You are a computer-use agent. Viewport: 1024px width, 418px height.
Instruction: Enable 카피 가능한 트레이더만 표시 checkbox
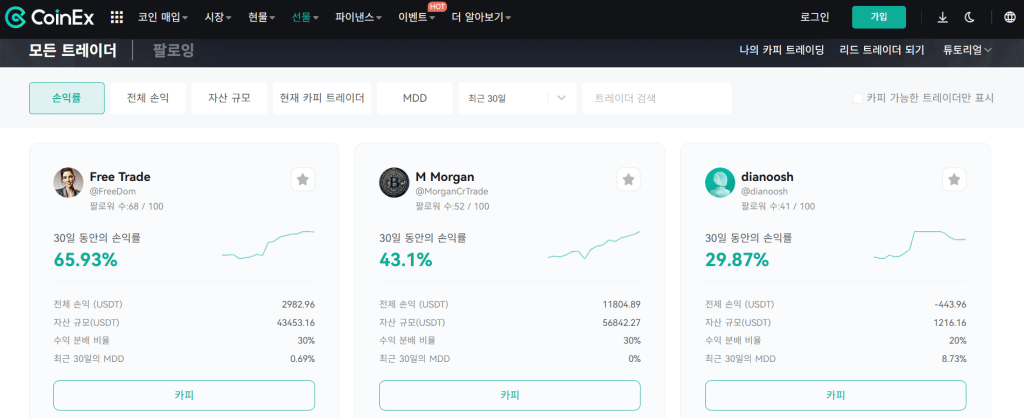[x=857, y=98]
